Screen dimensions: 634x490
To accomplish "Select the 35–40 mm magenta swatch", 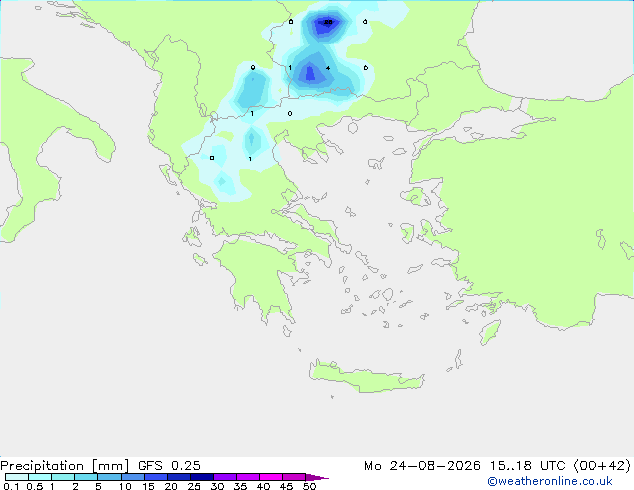I will (x=248, y=477).
